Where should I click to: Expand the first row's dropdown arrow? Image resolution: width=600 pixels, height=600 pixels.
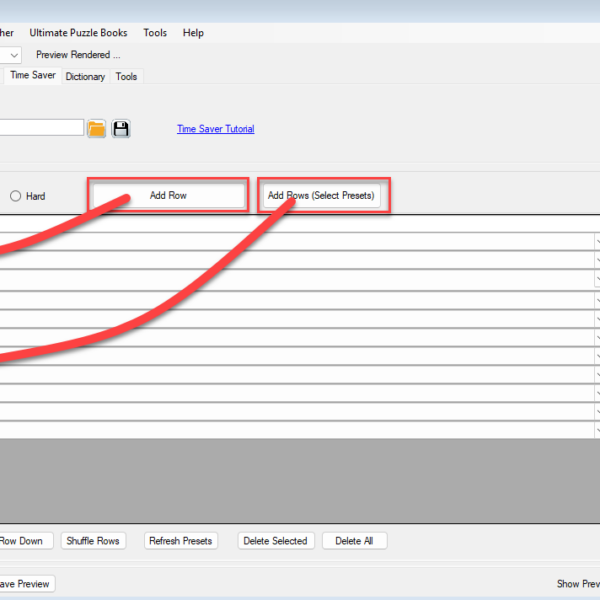[x=597, y=241]
